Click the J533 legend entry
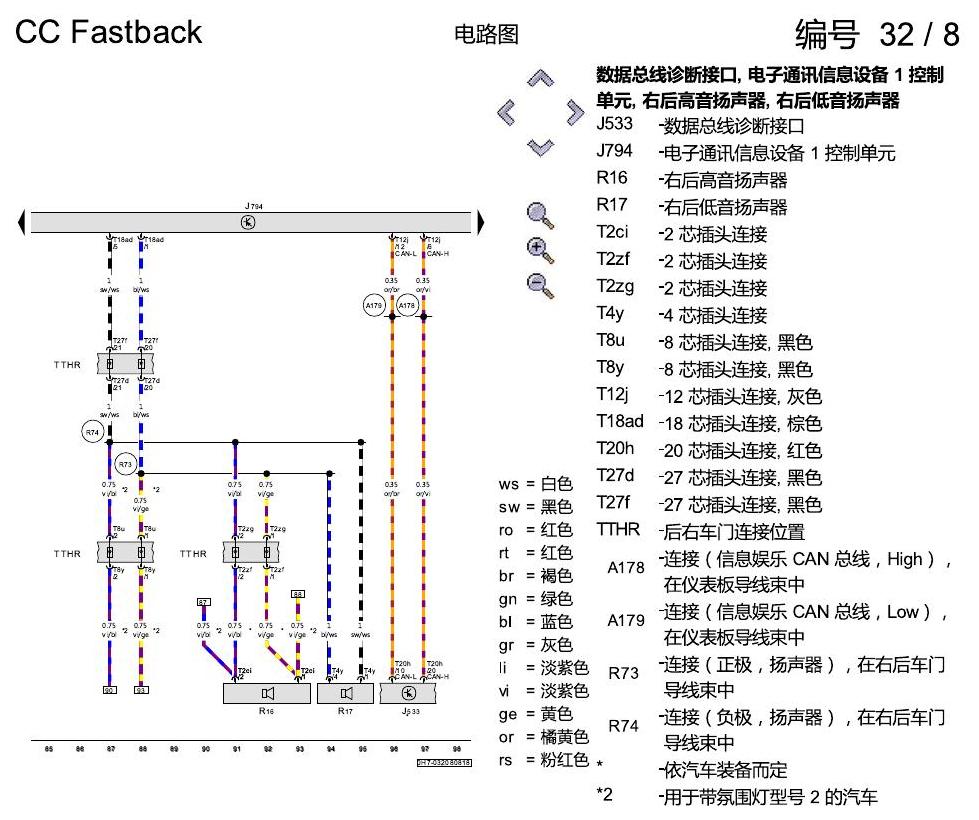 click(701, 126)
